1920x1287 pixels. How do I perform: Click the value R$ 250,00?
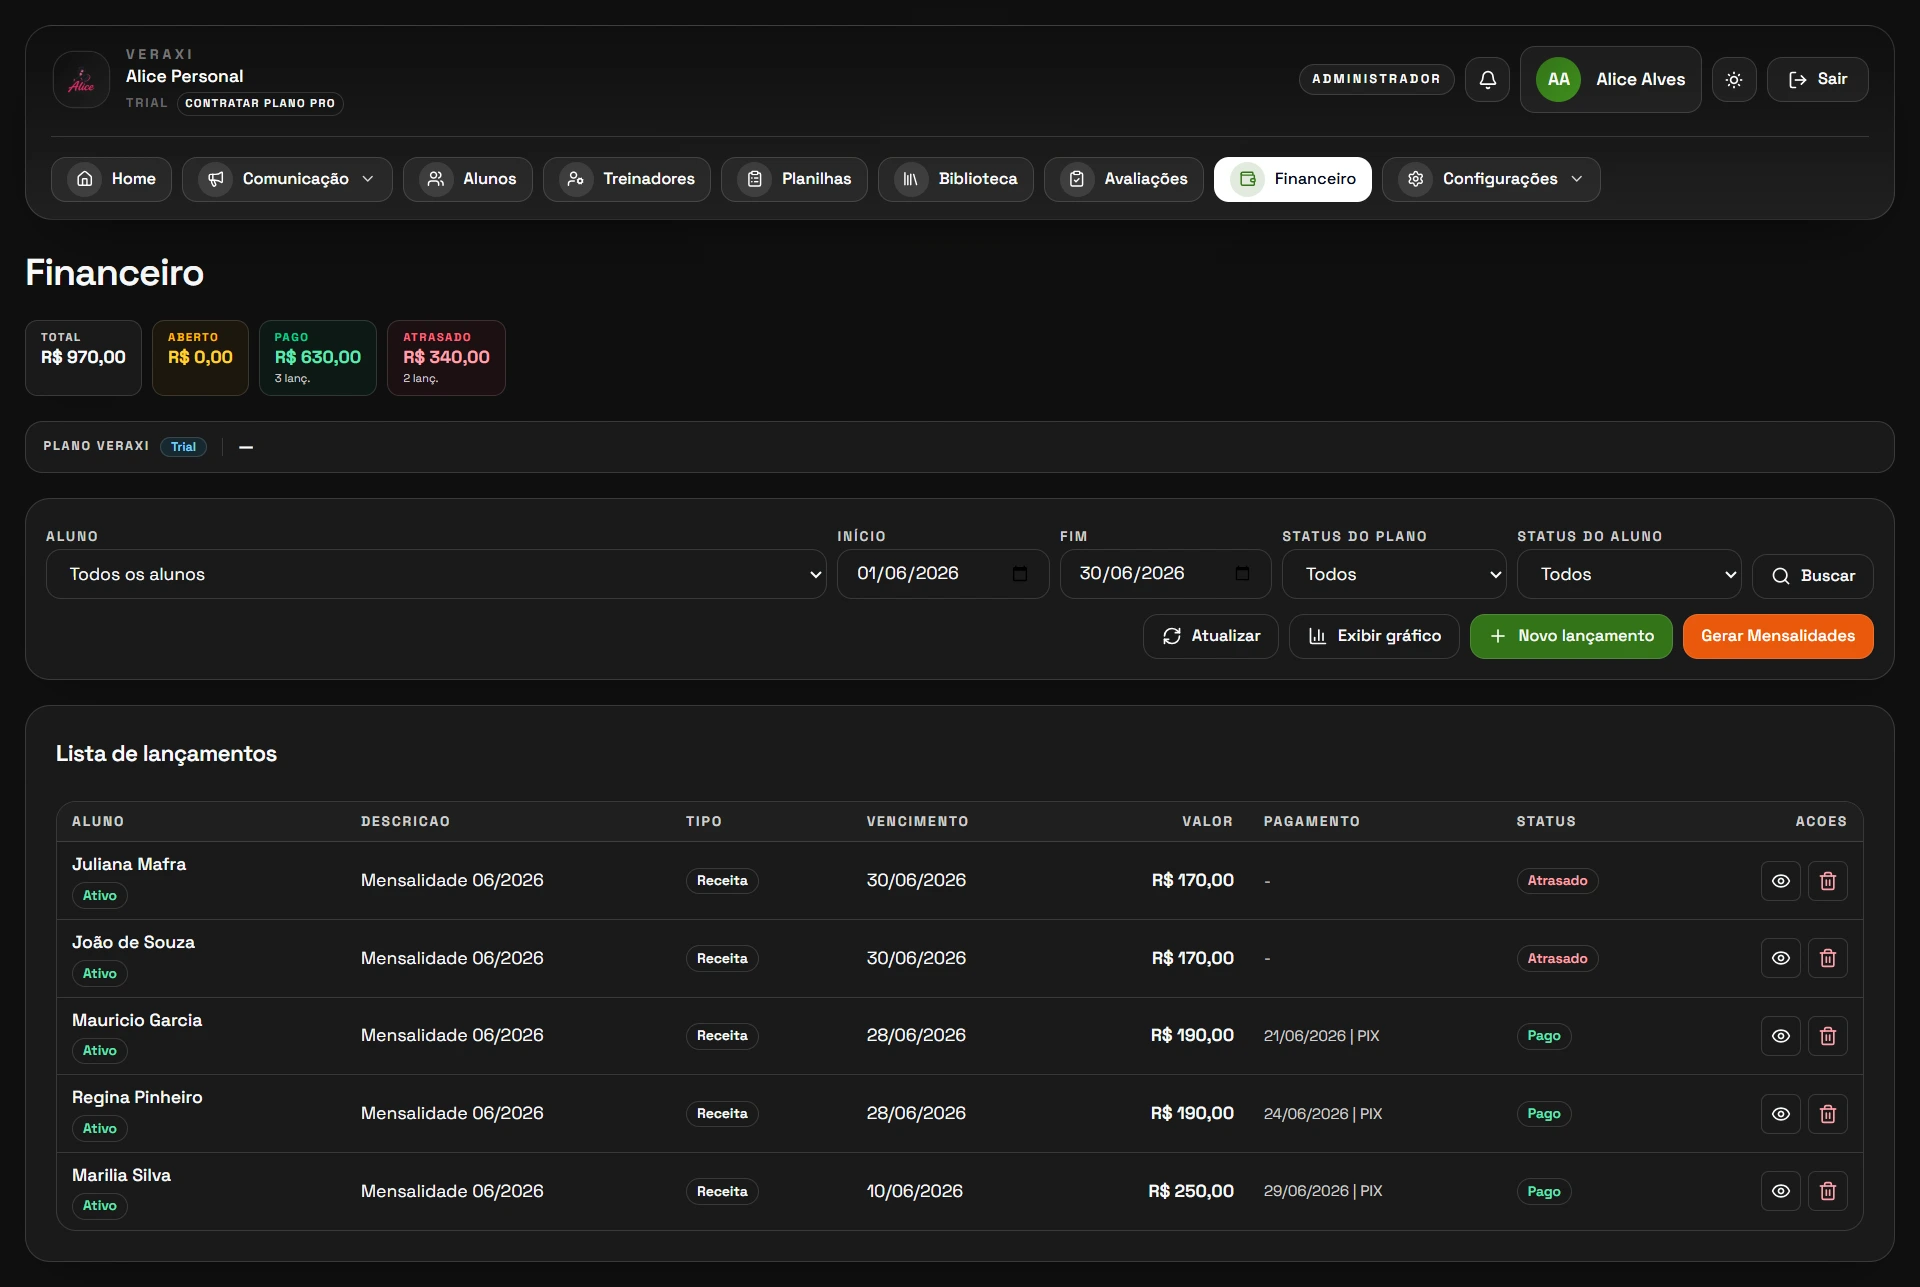click(x=1191, y=1191)
